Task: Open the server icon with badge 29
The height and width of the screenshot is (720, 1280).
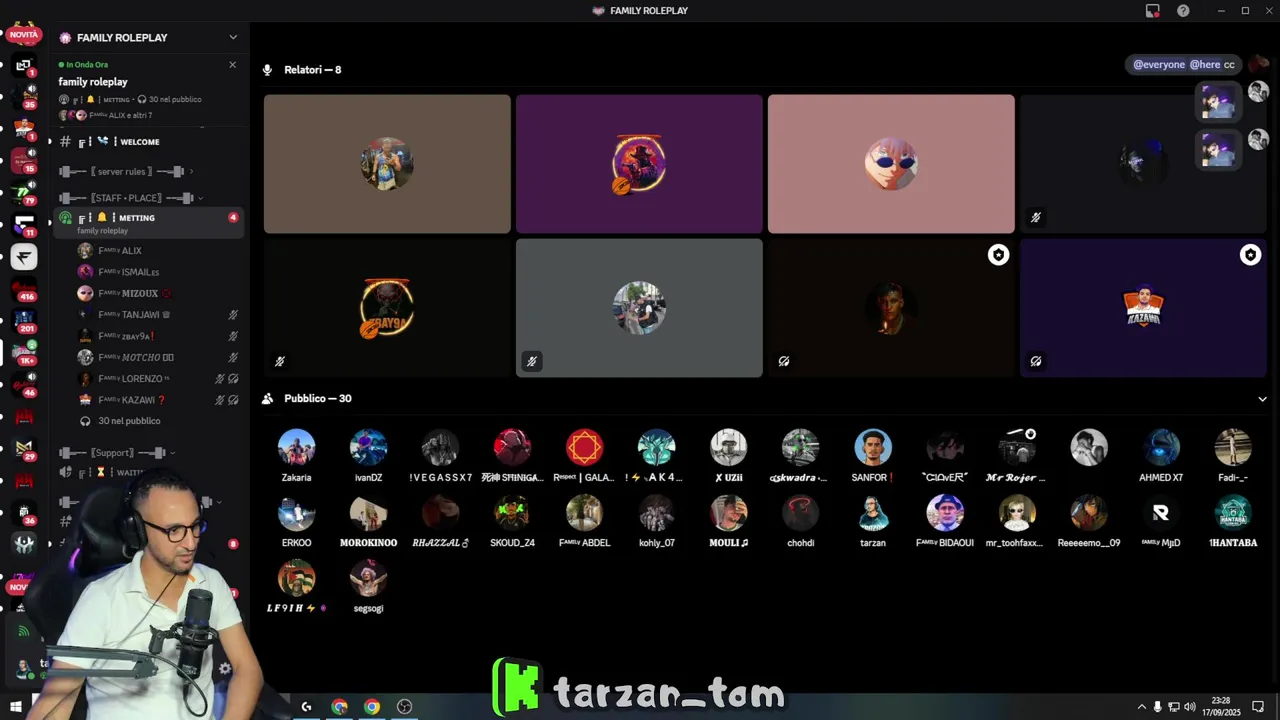Action: [x=24, y=449]
